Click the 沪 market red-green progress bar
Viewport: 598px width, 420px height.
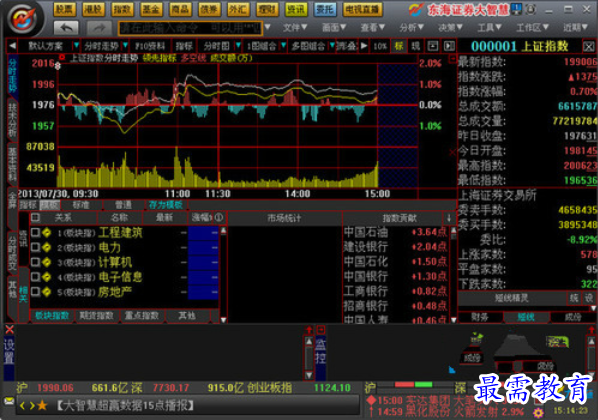click(414, 385)
